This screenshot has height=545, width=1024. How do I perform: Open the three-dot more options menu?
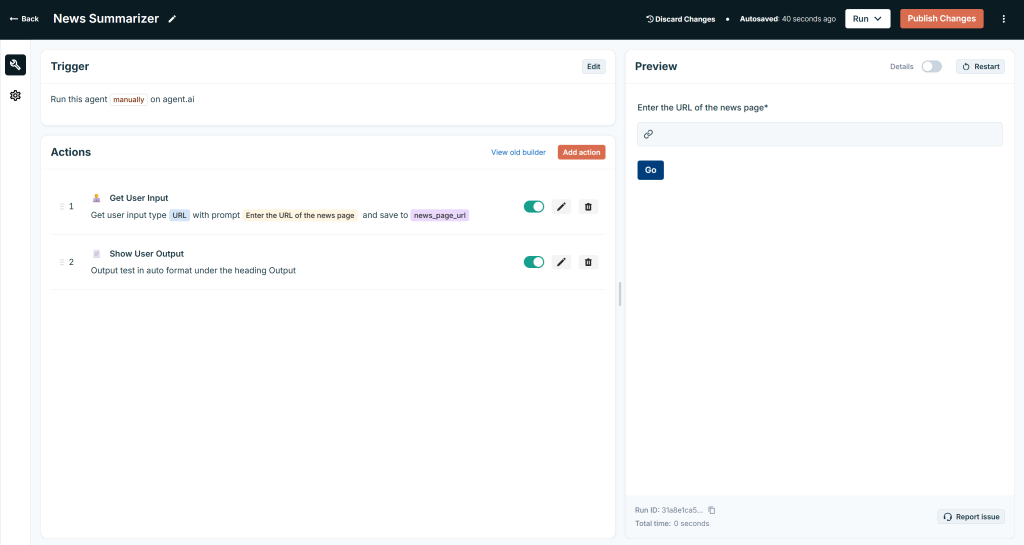(1003, 19)
